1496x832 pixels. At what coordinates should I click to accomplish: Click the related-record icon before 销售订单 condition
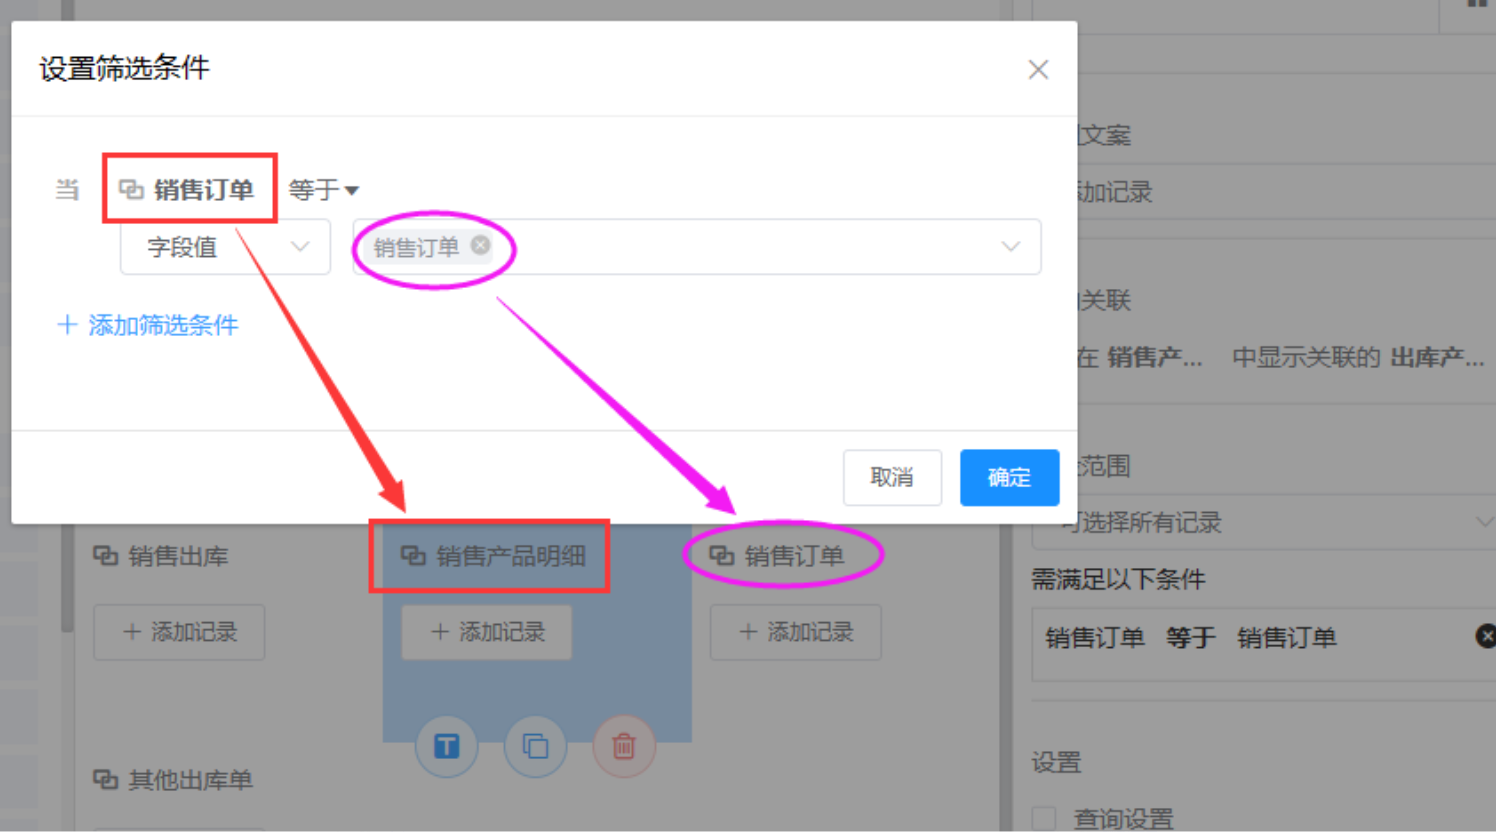131,189
